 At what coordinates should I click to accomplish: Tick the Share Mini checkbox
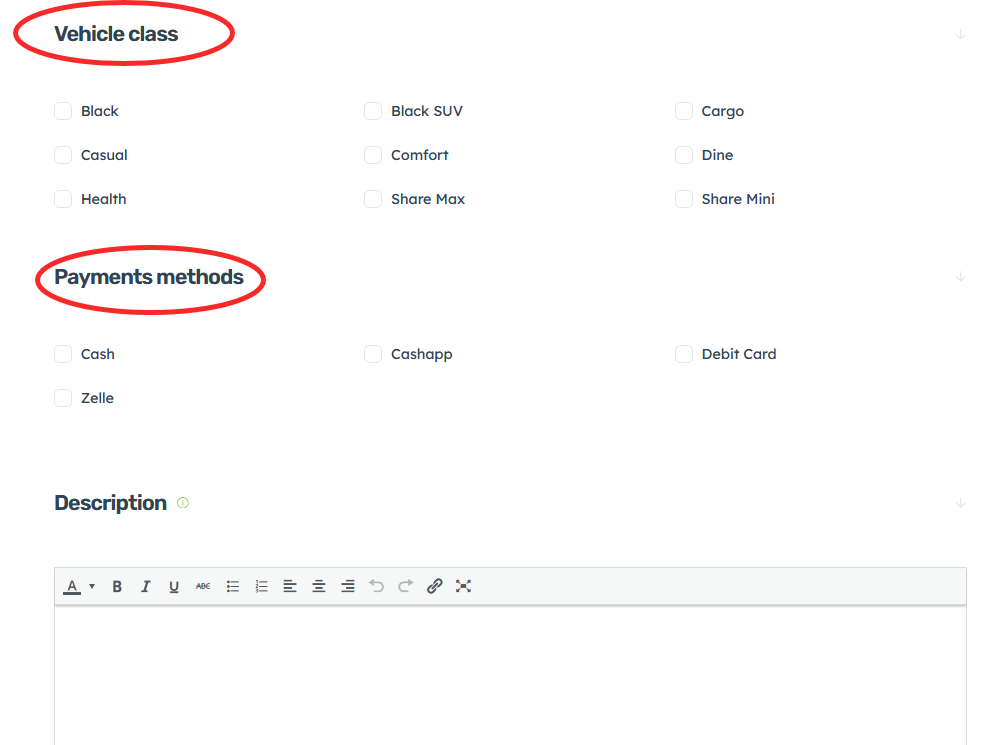tap(684, 199)
